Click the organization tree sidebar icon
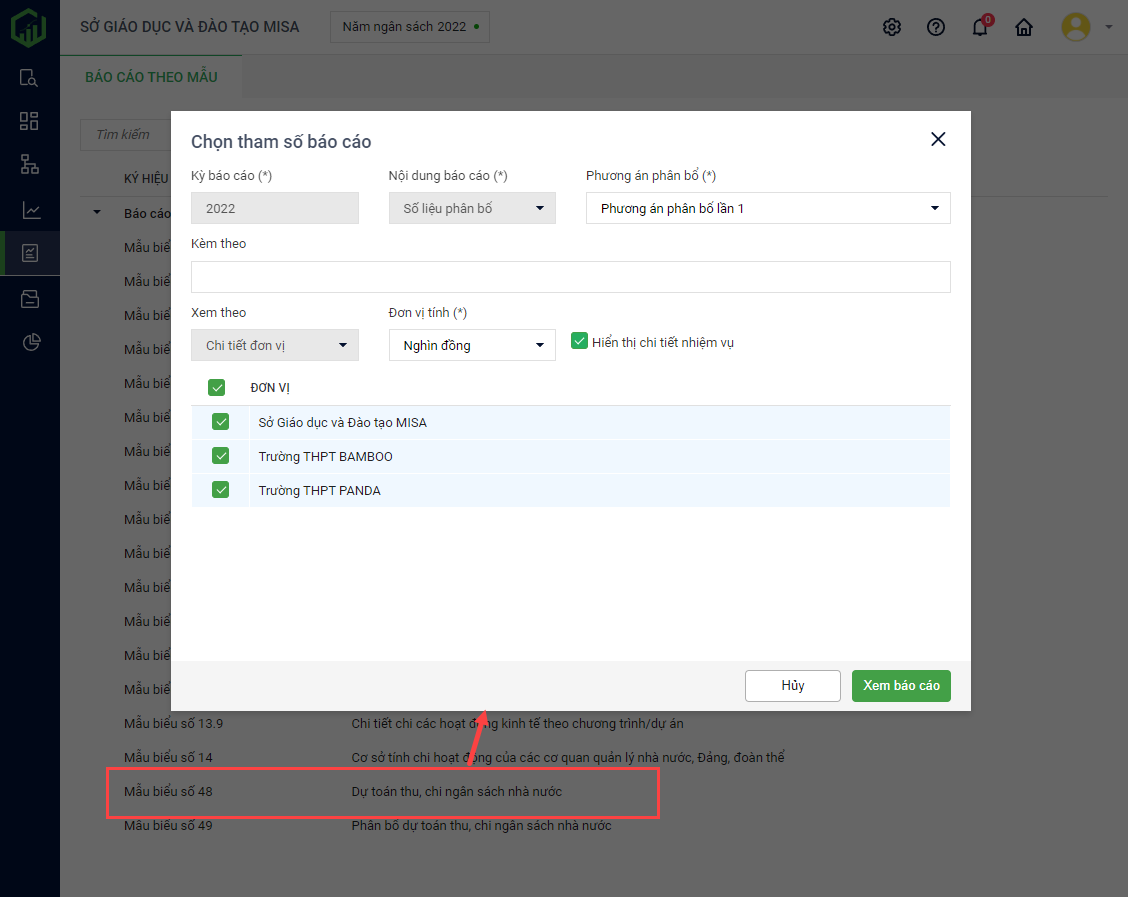This screenshot has width=1128, height=897. [29, 165]
